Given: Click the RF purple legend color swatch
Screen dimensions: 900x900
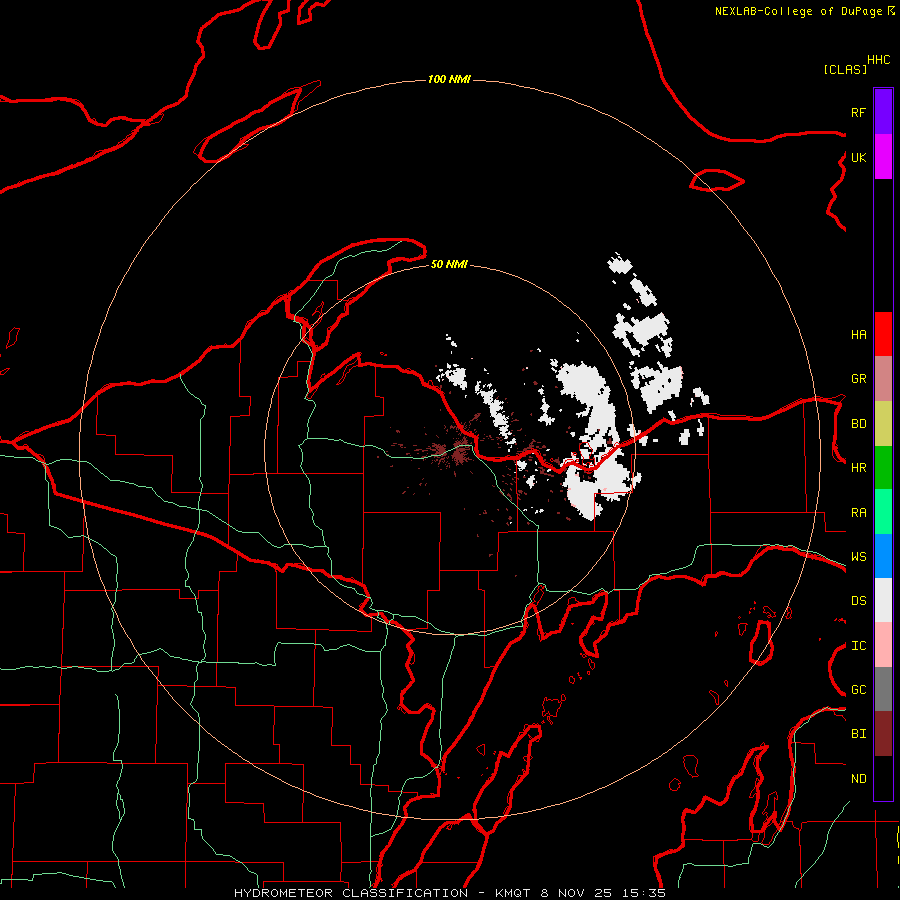Looking at the screenshot, I should point(883,112).
